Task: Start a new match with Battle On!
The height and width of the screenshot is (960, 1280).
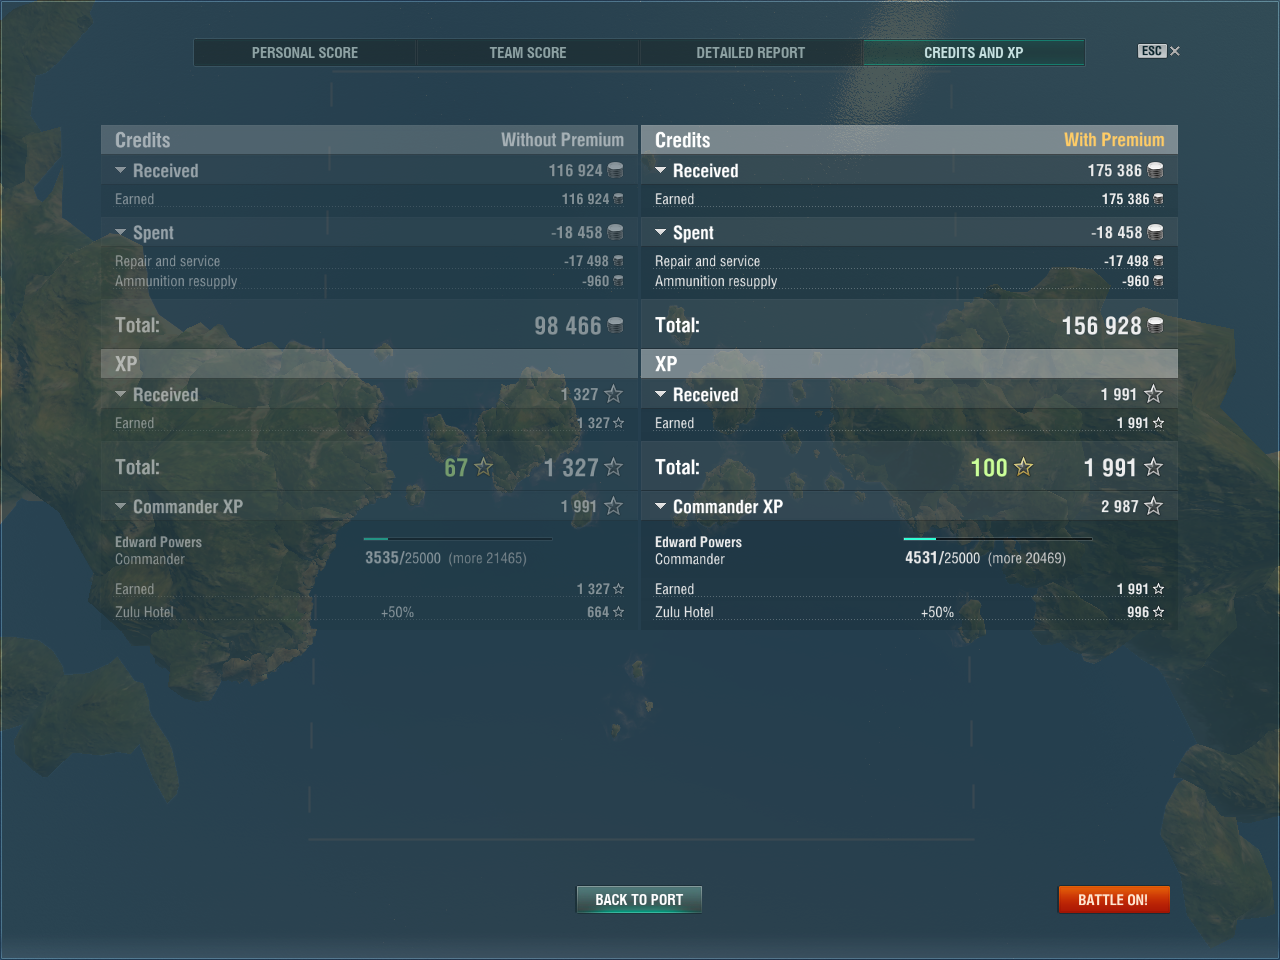Action: point(1113,900)
